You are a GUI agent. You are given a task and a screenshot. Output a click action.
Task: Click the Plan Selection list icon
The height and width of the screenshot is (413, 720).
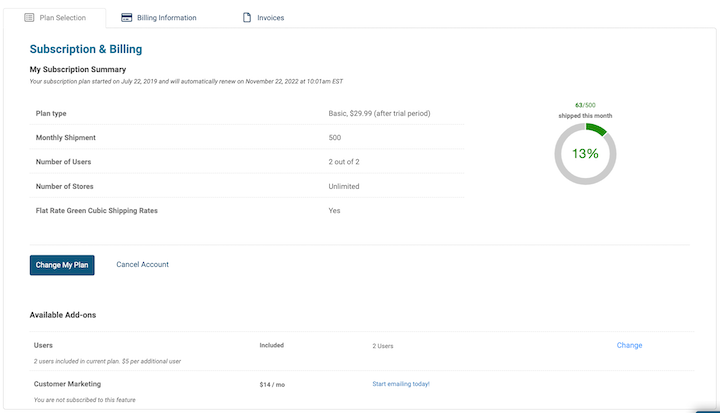coord(29,17)
